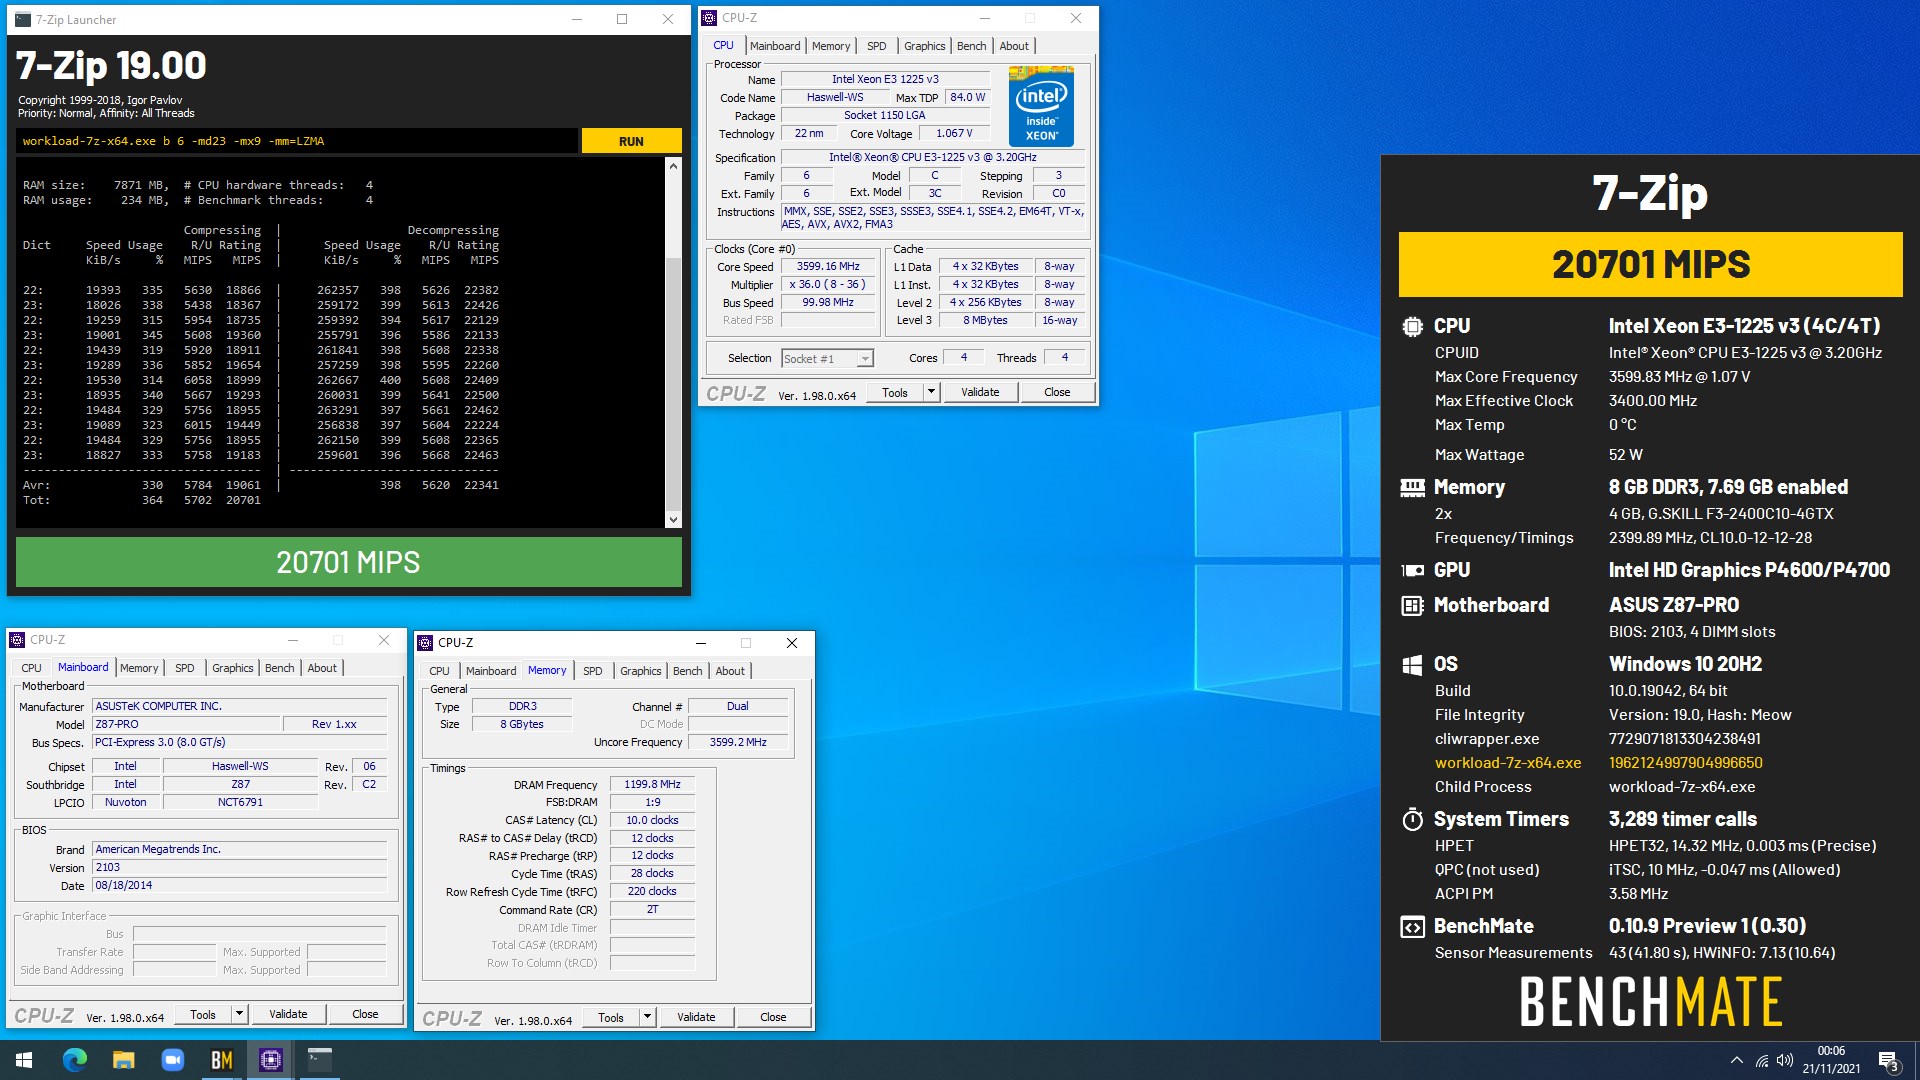Expand Tools arrow in Mainboard CPU-Z window
1920x1080 pixels.
click(x=239, y=1014)
